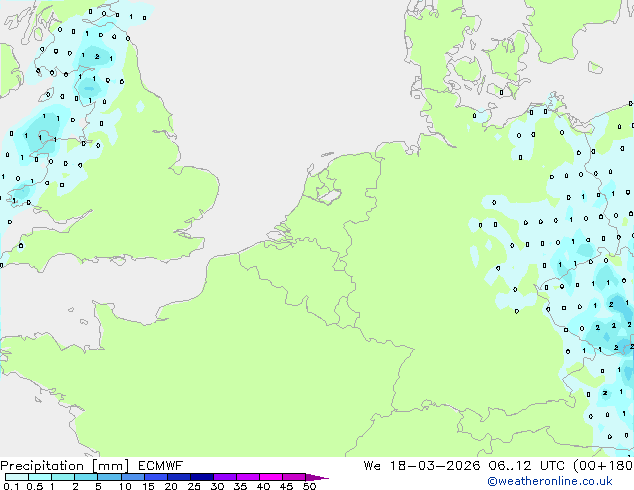Click the 35–40 mm legend color box
This screenshot has width=634, height=490.
(x=247, y=477)
